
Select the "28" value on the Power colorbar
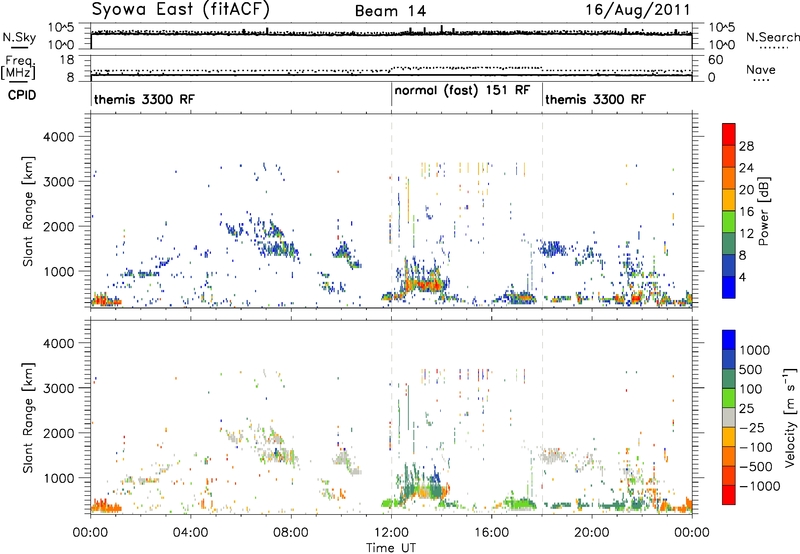click(x=746, y=146)
